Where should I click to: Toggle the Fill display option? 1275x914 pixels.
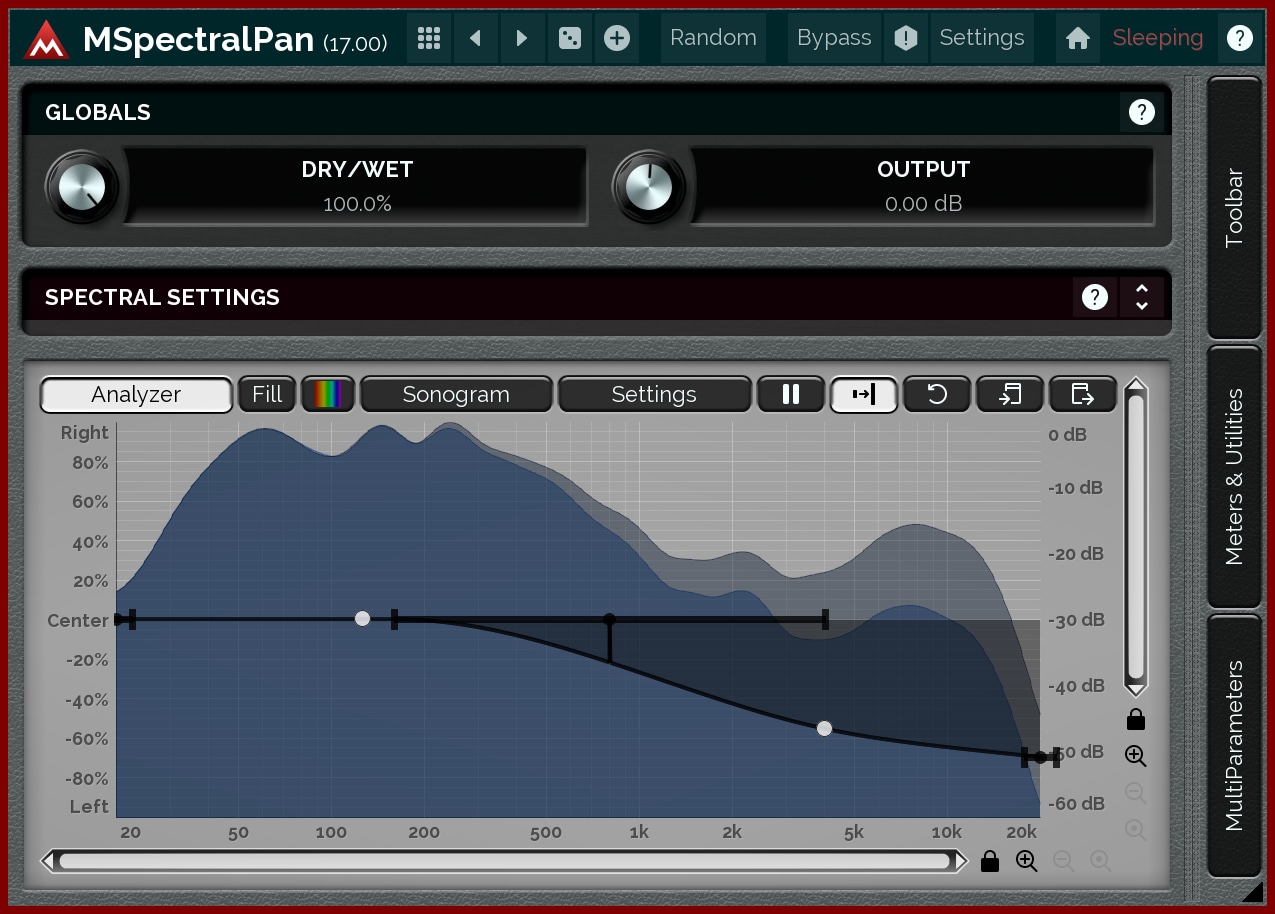tap(267, 394)
